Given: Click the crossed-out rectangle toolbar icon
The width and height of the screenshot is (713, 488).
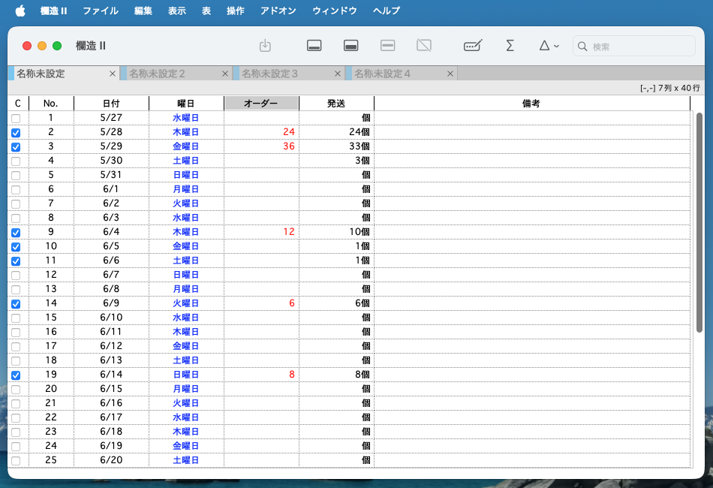Looking at the screenshot, I should point(424,46).
